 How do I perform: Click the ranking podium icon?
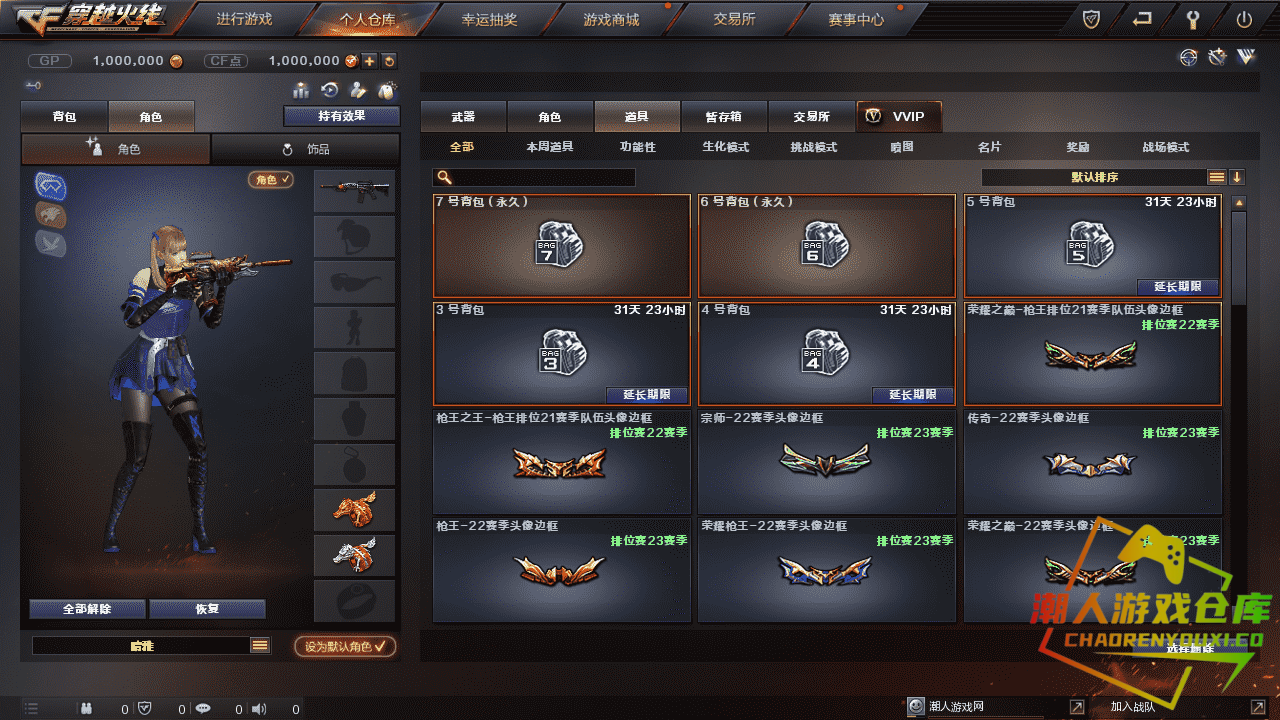click(301, 90)
